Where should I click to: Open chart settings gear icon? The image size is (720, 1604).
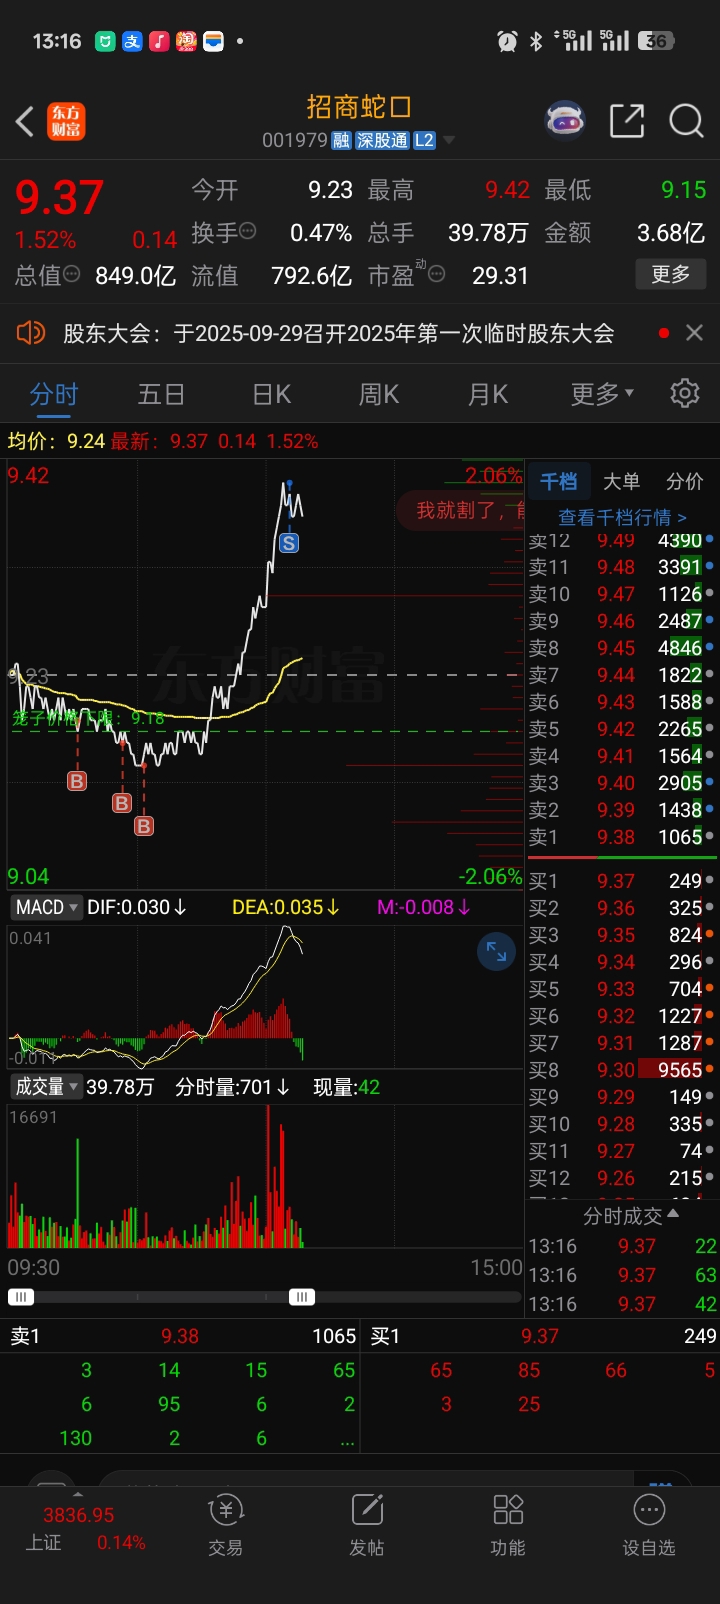685,393
